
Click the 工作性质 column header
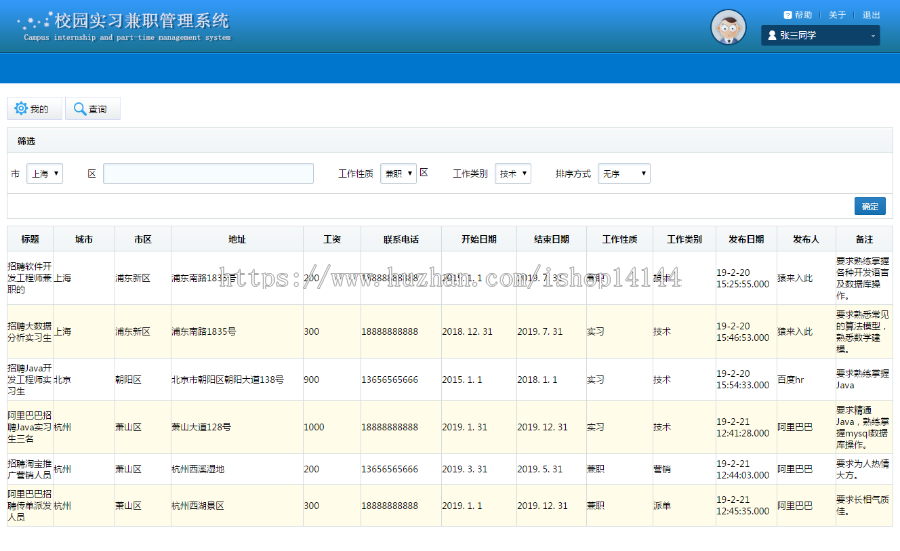point(619,239)
